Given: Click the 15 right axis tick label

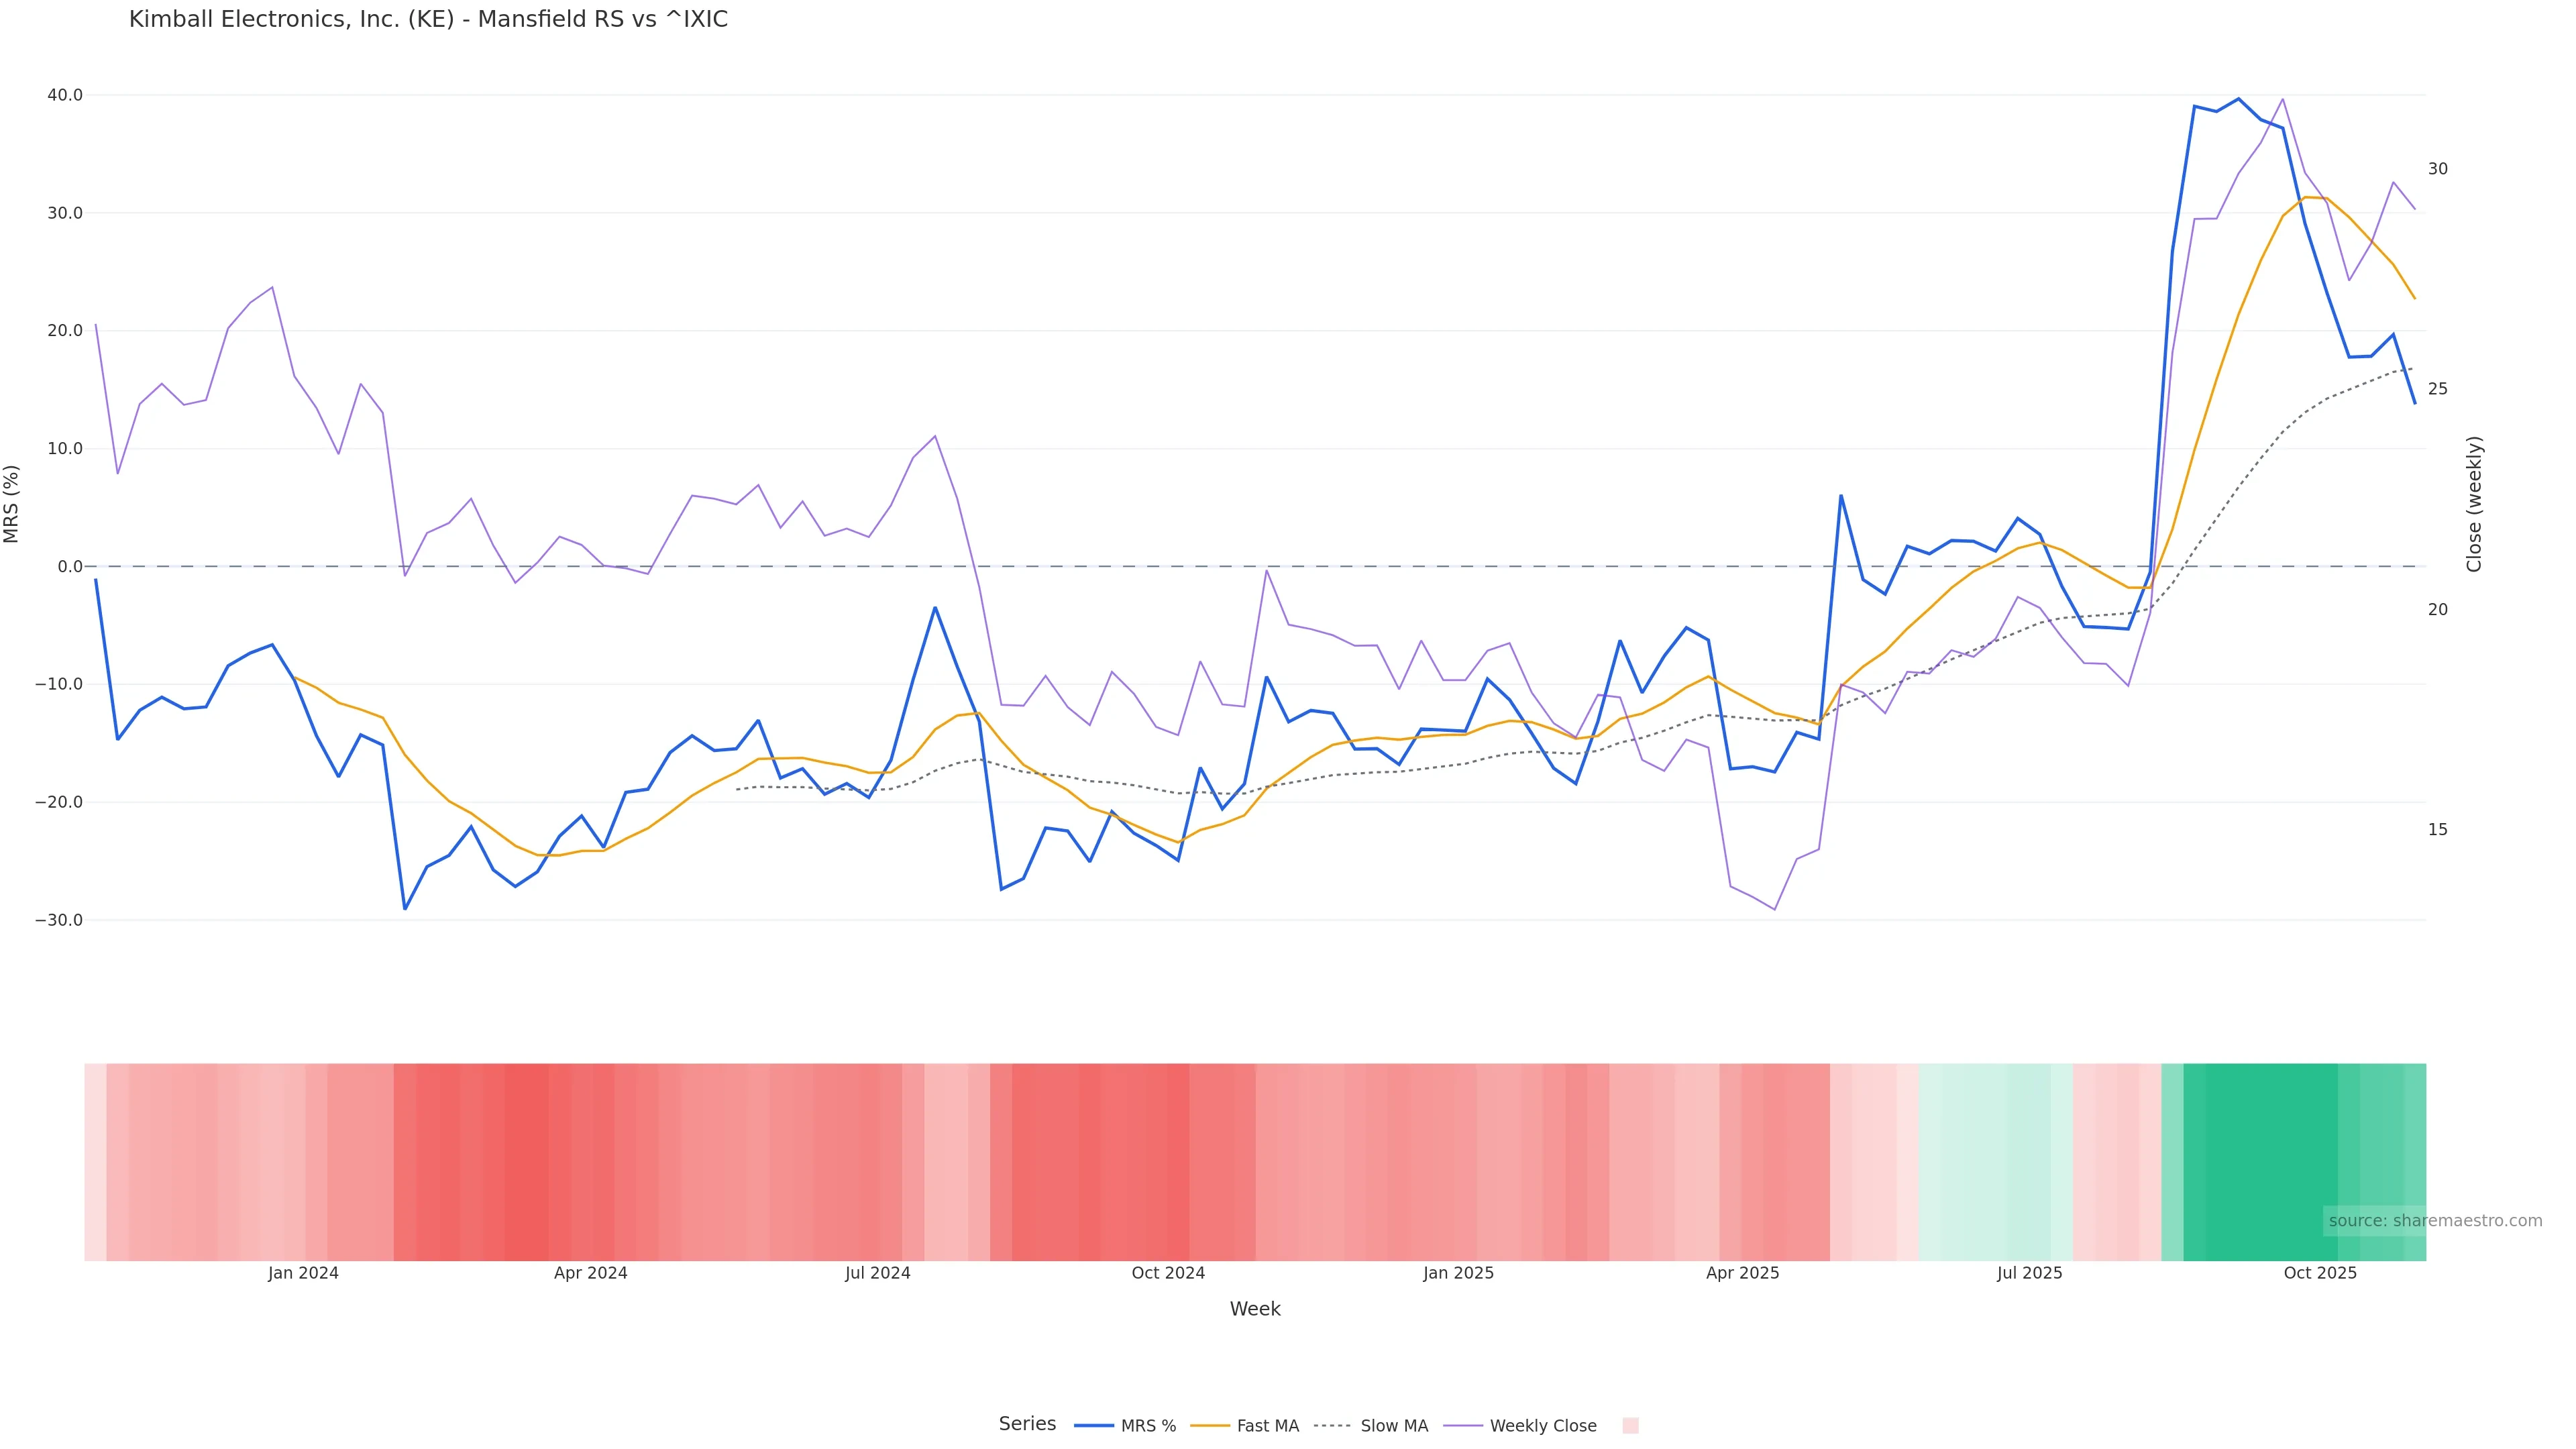Looking at the screenshot, I should (x=2438, y=830).
